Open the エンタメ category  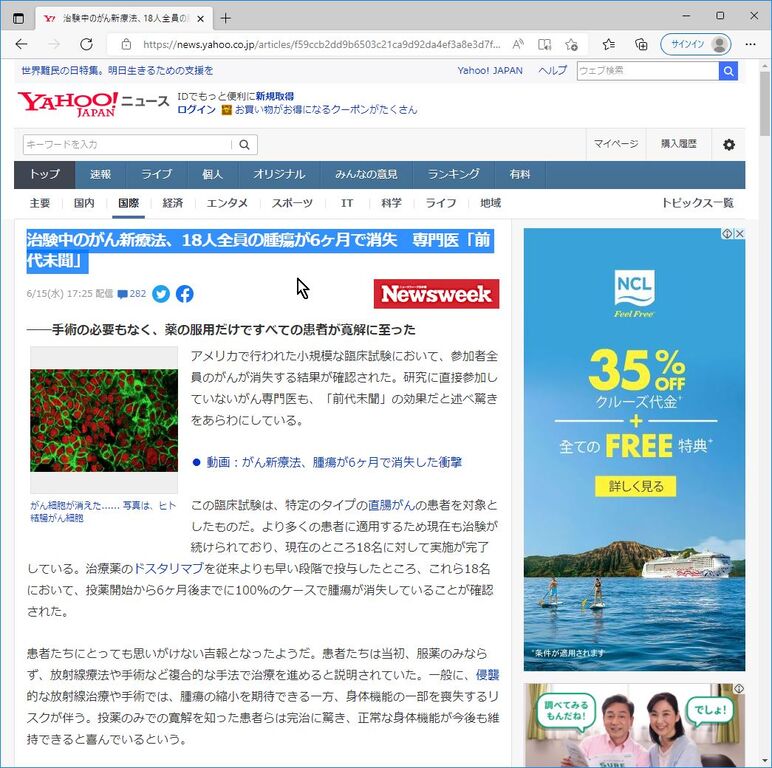(x=227, y=203)
